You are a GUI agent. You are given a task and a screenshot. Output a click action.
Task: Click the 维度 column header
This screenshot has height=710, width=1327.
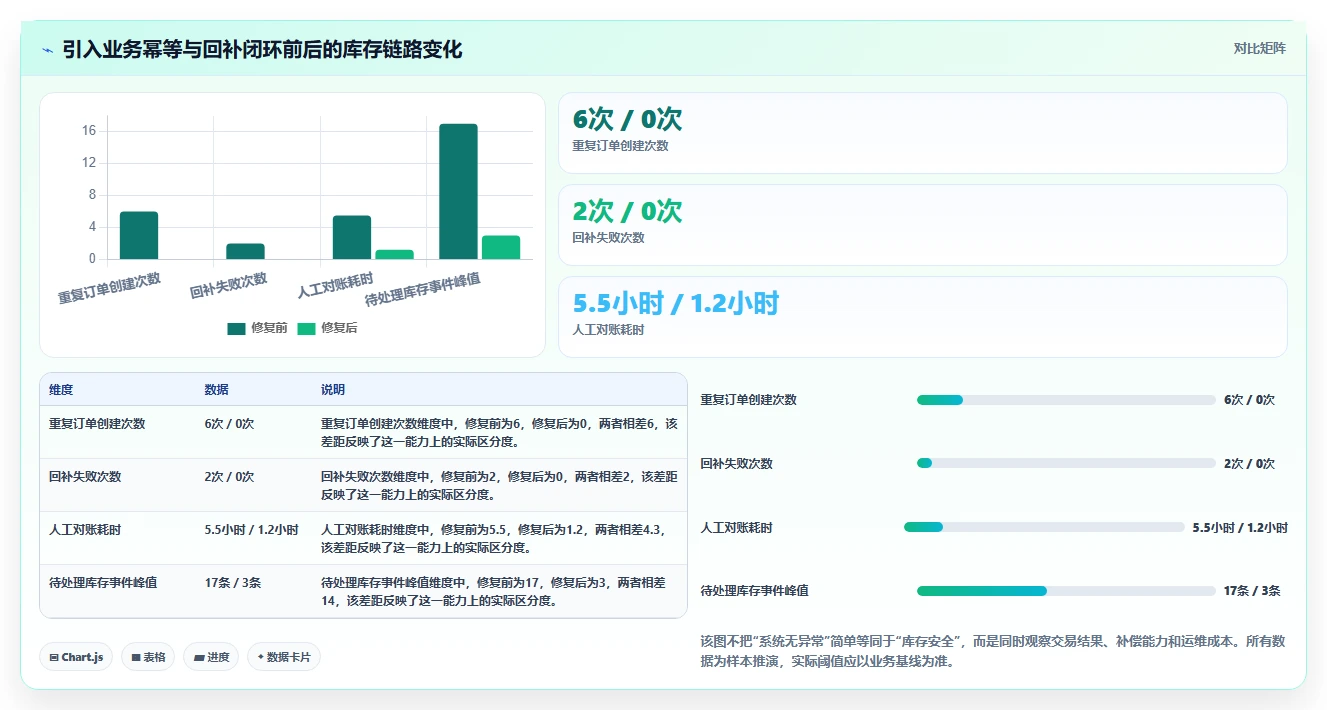[x=61, y=389]
